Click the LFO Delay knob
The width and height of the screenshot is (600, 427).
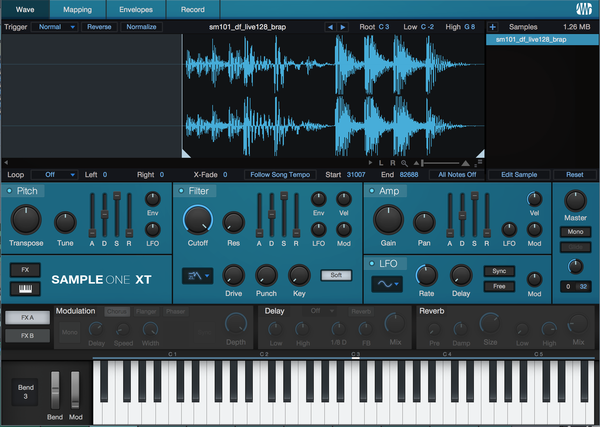tap(461, 275)
